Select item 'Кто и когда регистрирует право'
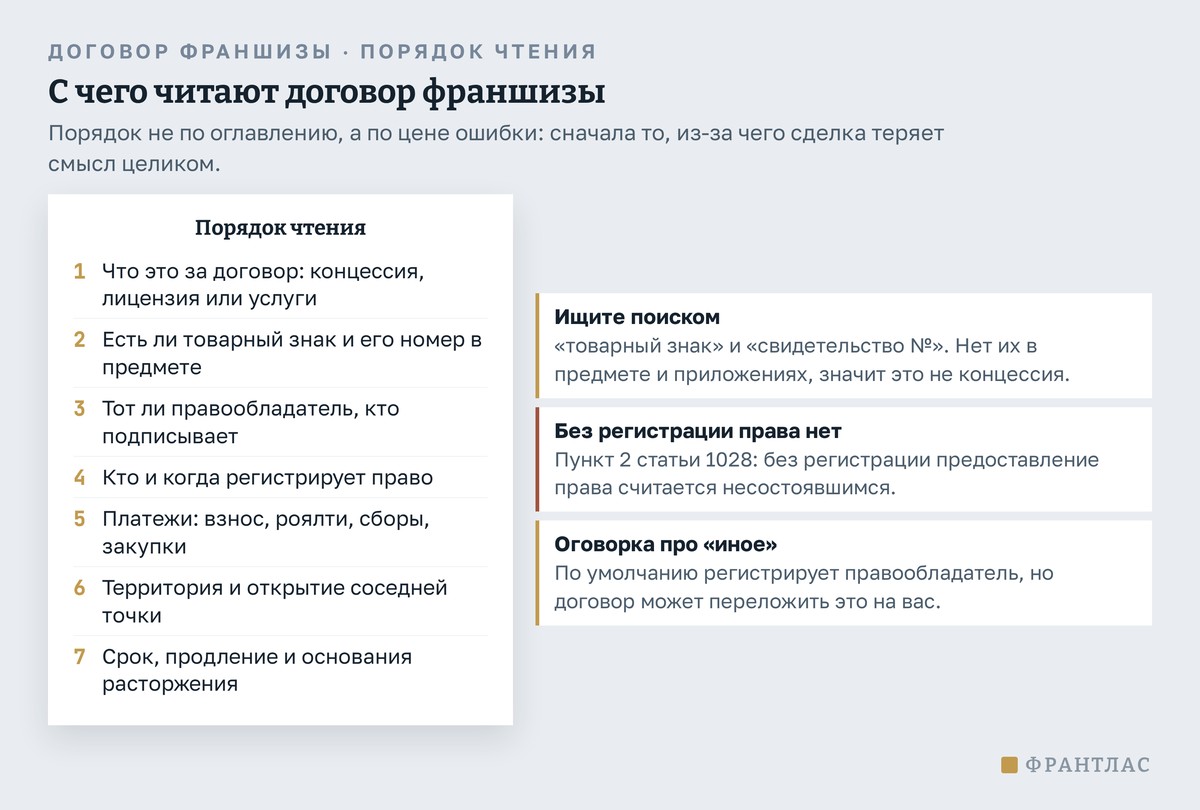 (280, 477)
